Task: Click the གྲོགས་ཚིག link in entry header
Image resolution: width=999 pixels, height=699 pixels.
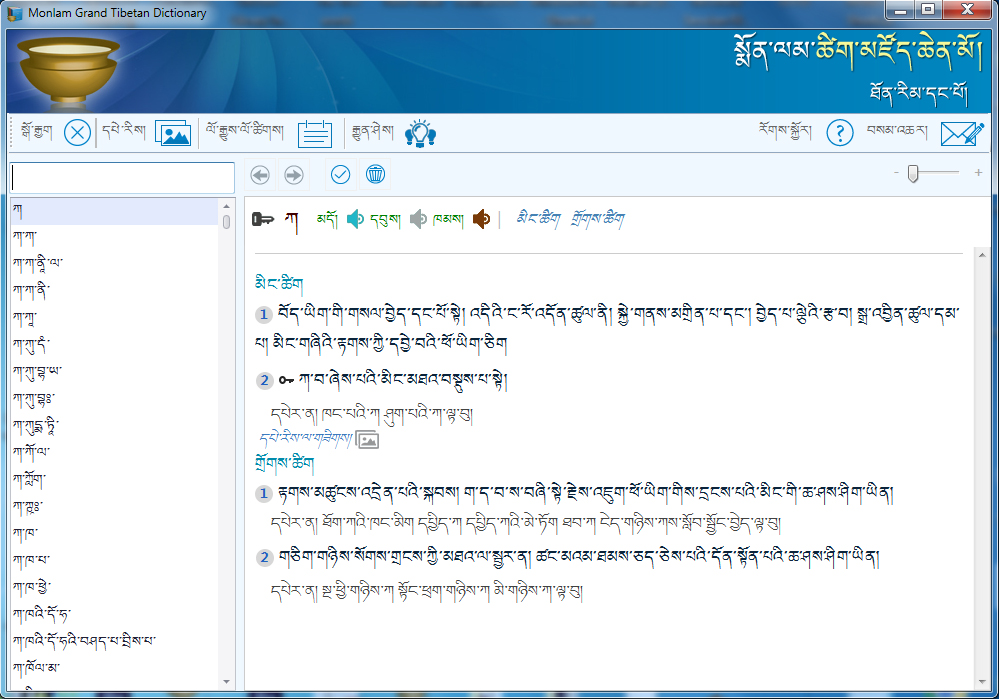Action: [x=598, y=219]
